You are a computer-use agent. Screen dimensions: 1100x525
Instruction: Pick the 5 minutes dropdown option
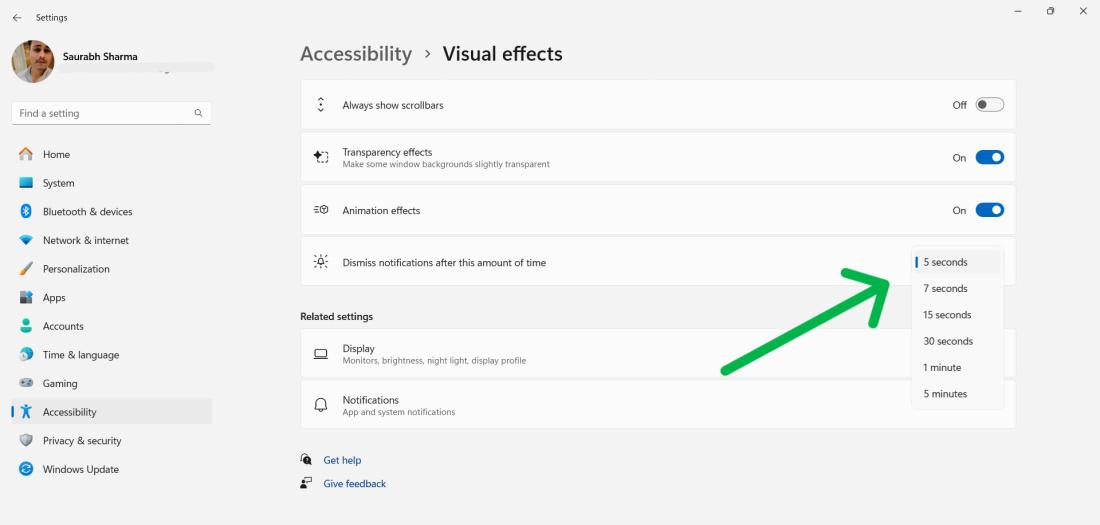click(x=945, y=394)
